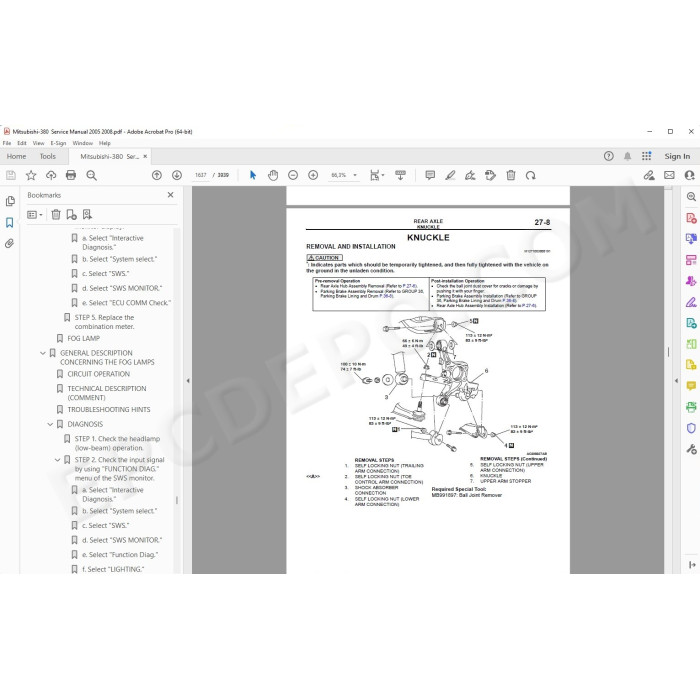Image resolution: width=700 pixels, height=700 pixels.
Task: Click the scrolling mode icon
Action: coord(400,175)
